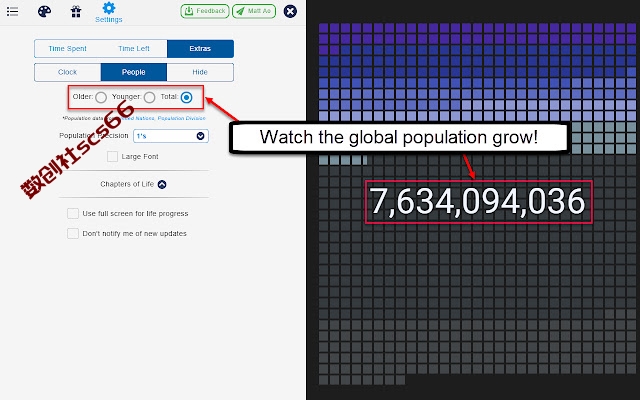This screenshot has height=400, width=640.
Task: Select the Extras tab
Action: pos(200,49)
